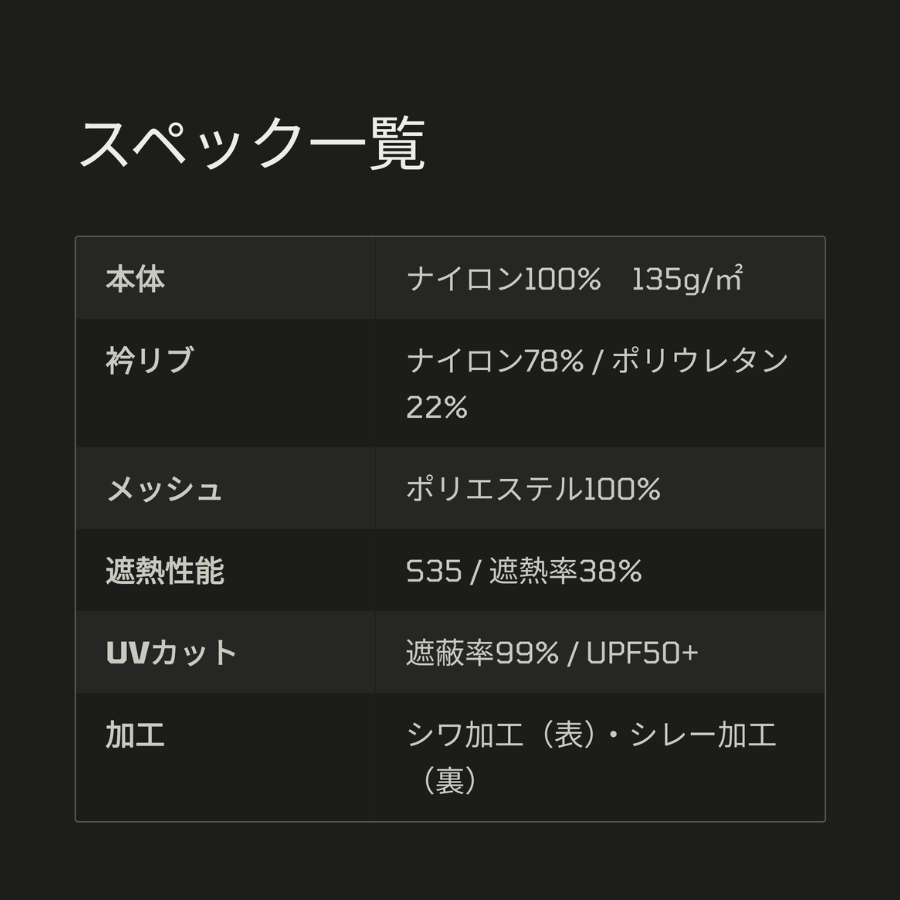Select the メッシュ row label
The height and width of the screenshot is (900, 900).
coord(164,489)
